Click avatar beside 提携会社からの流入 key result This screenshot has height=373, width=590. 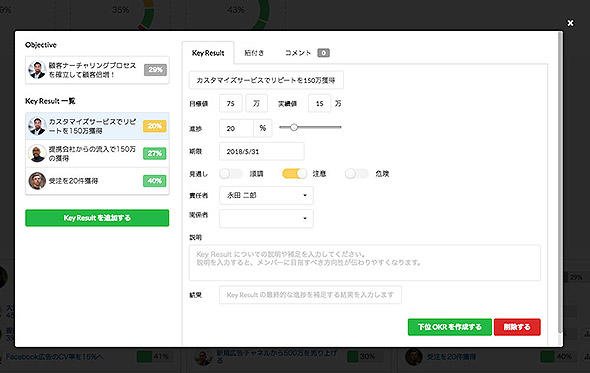pyautogui.click(x=37, y=154)
